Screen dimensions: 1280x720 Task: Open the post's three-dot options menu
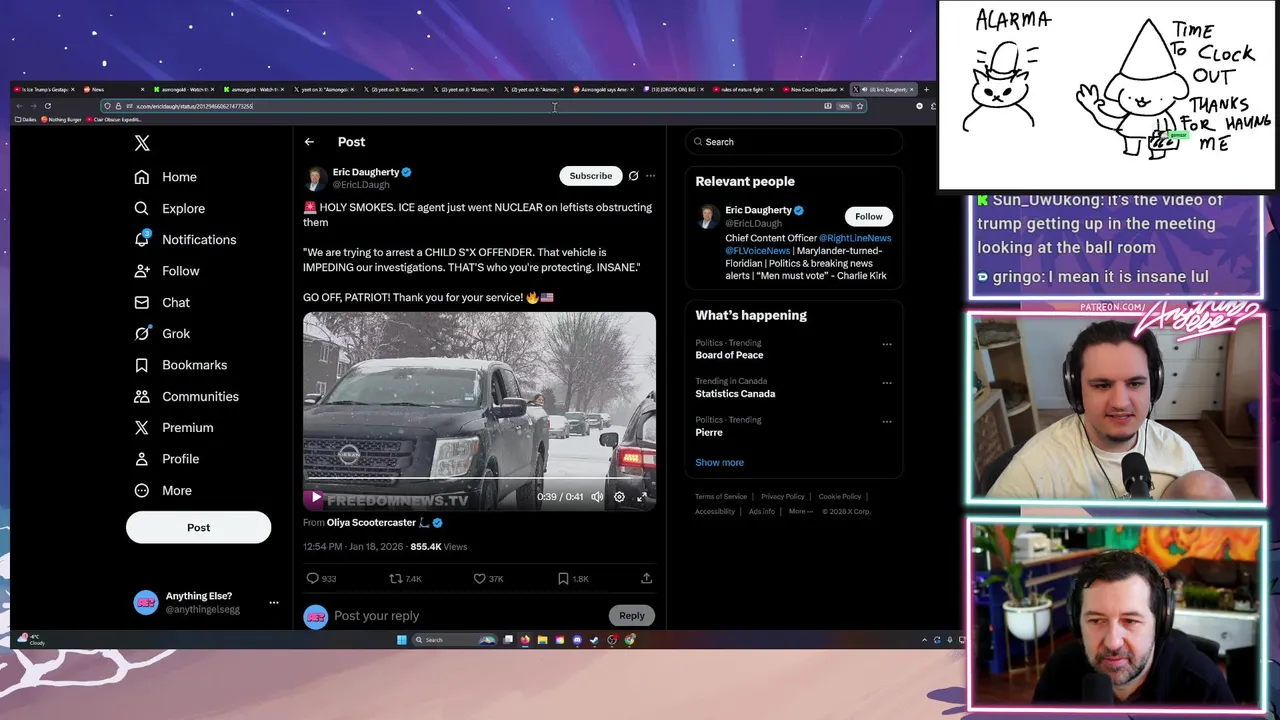tap(650, 176)
